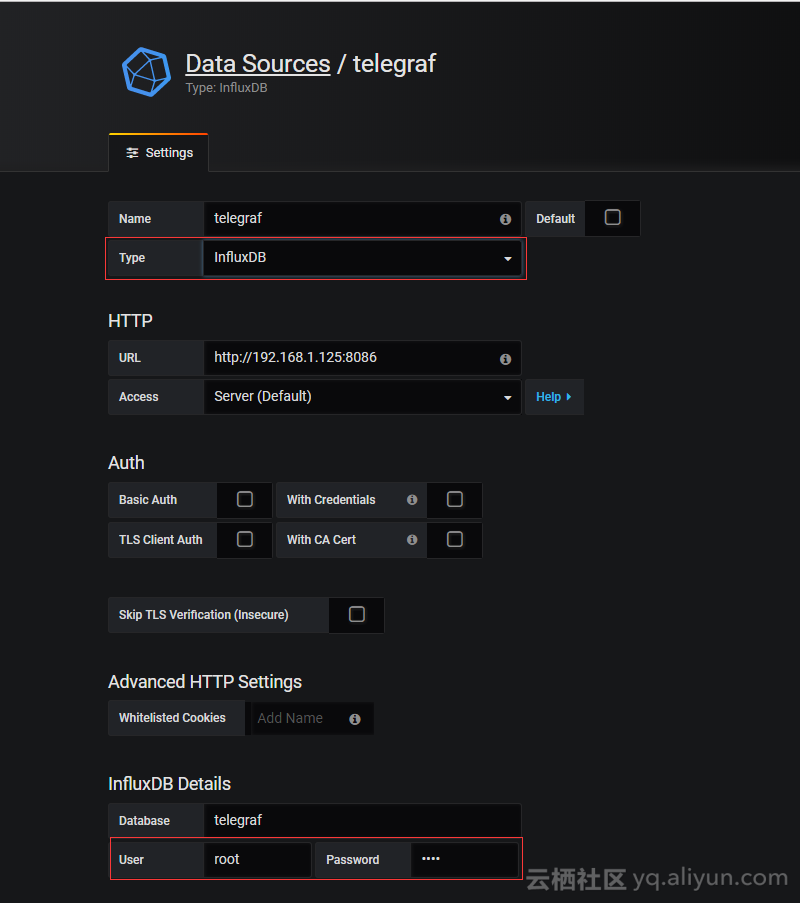Click the 'HTTP' section heading

(x=130, y=321)
